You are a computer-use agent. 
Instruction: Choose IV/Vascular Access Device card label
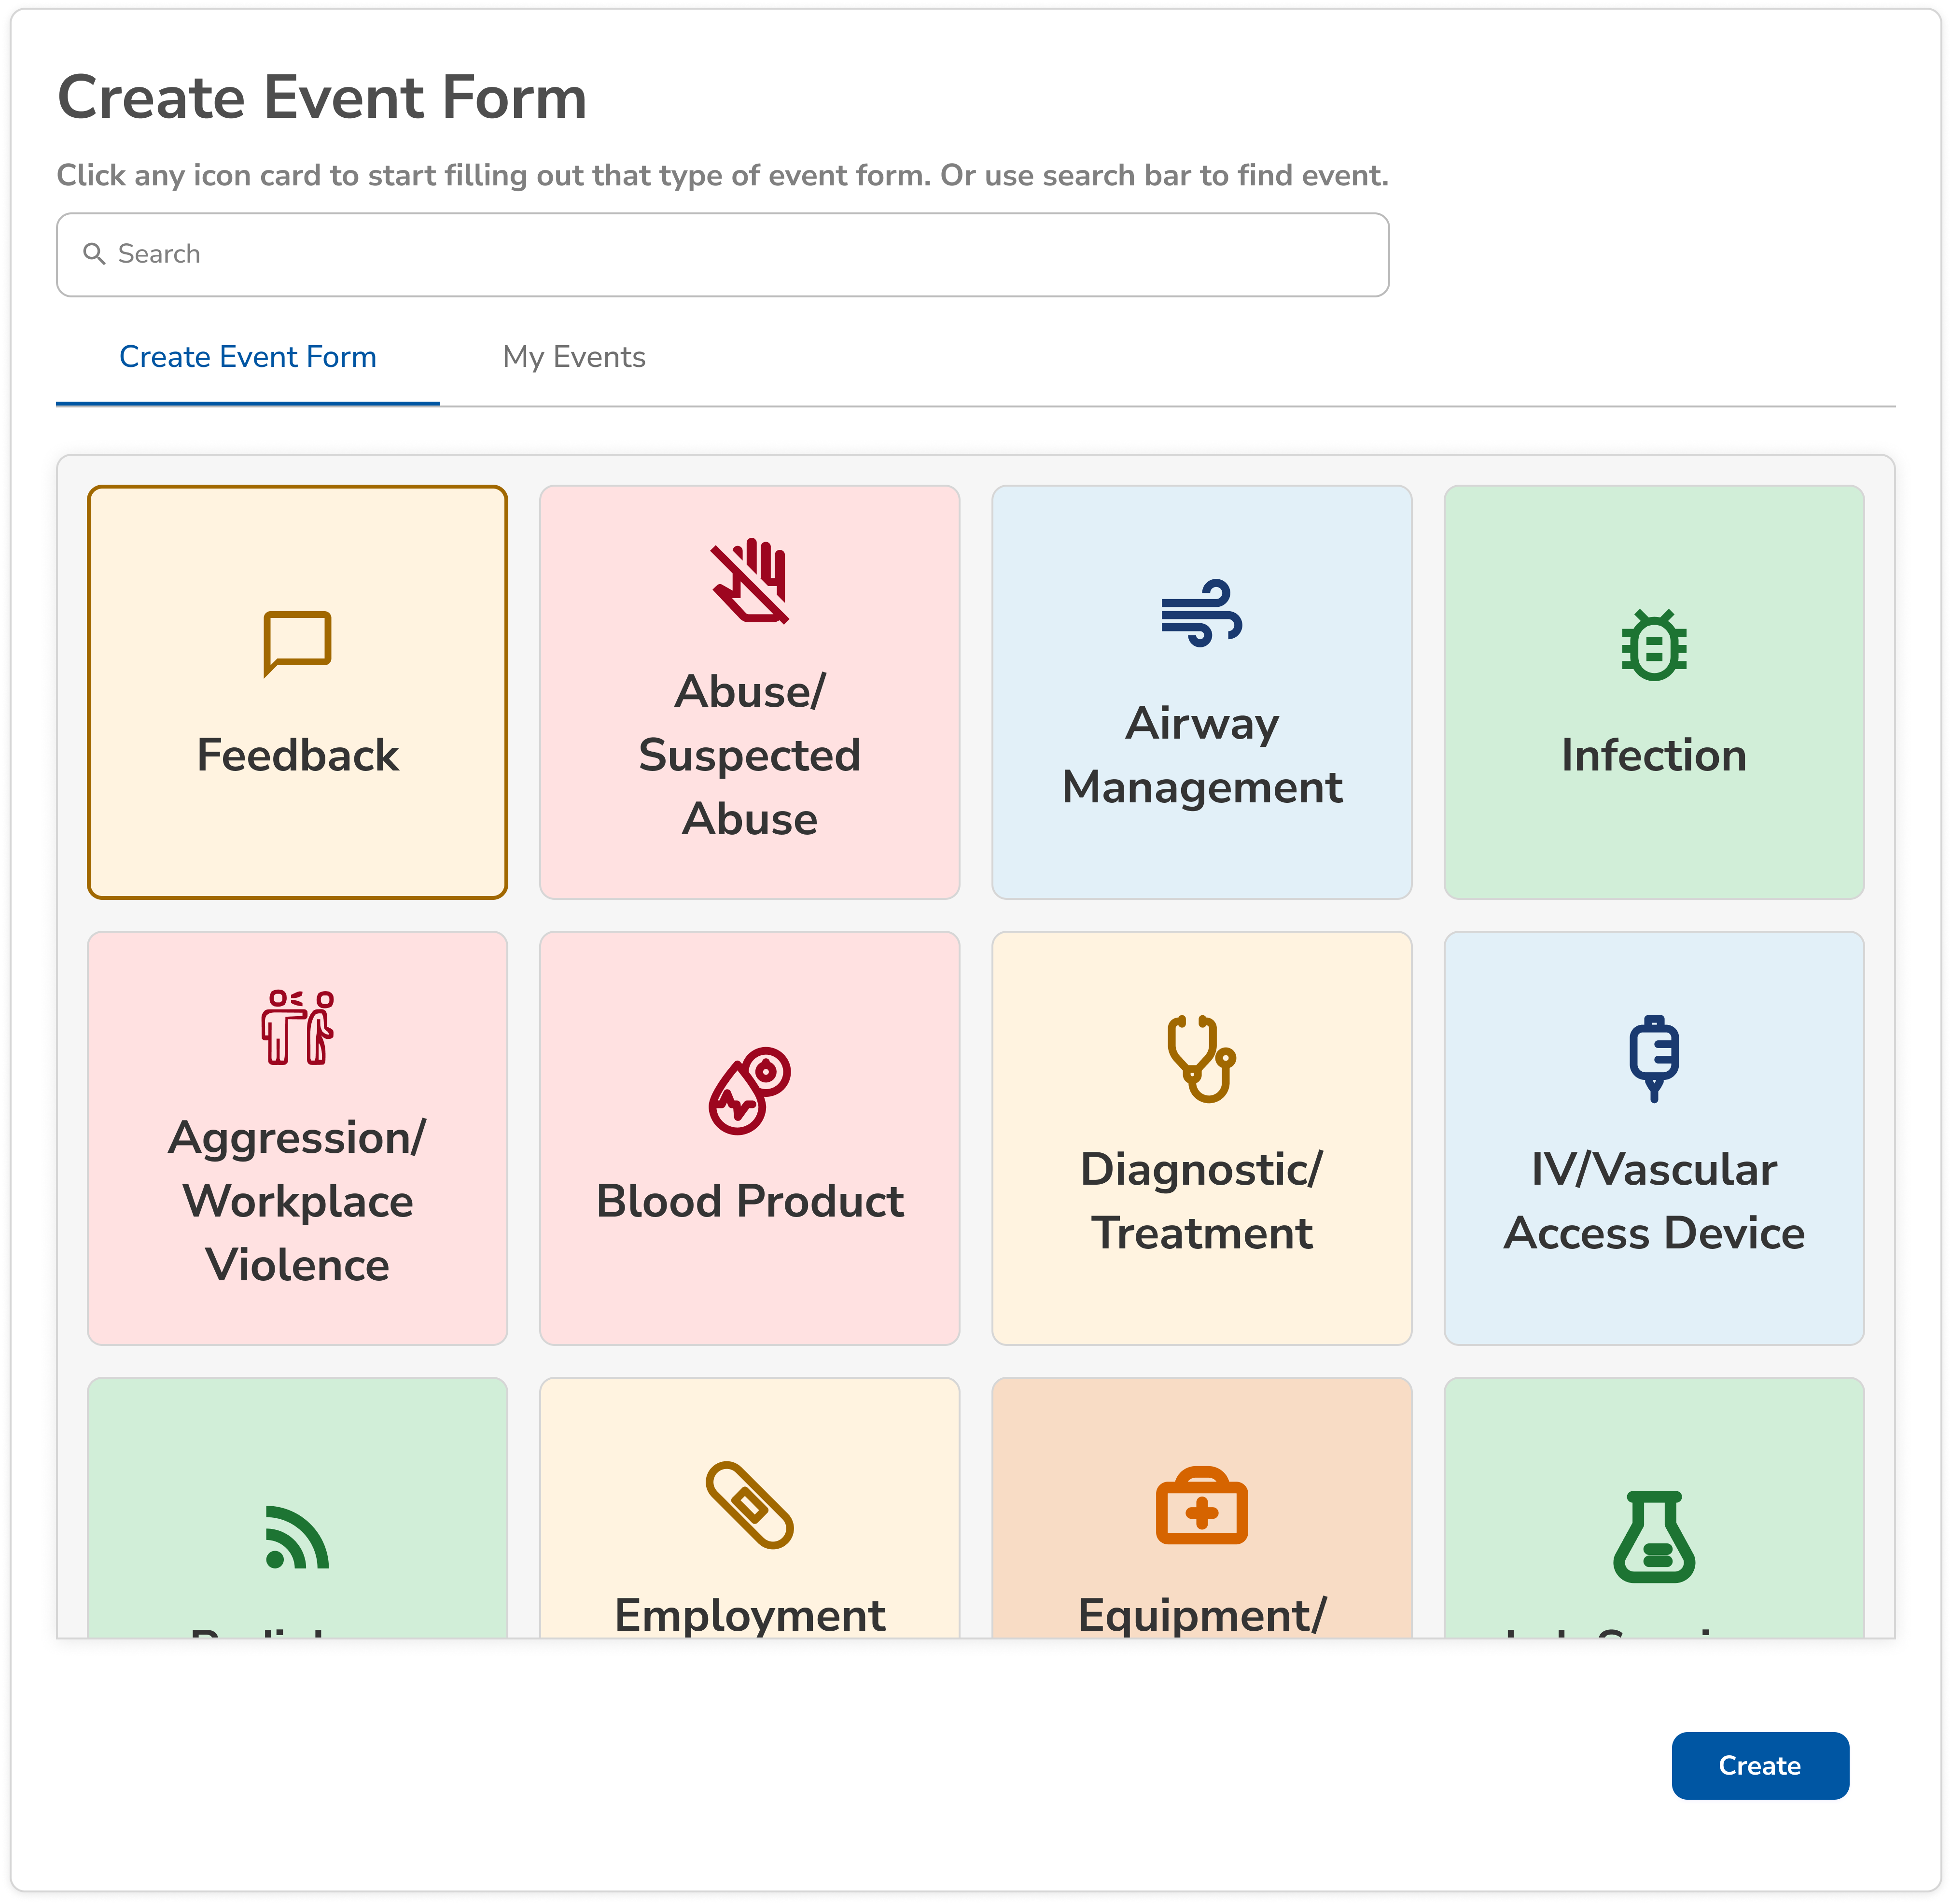click(x=1654, y=1201)
